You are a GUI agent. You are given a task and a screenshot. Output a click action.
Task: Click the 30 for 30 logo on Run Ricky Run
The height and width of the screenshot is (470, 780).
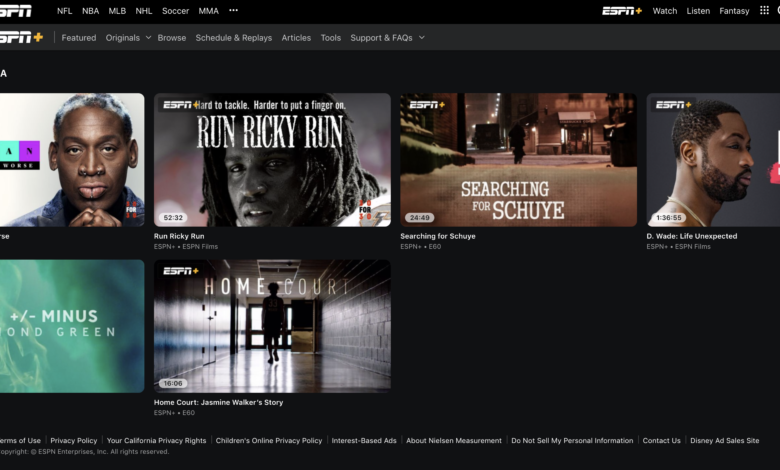pyautogui.click(x=365, y=209)
